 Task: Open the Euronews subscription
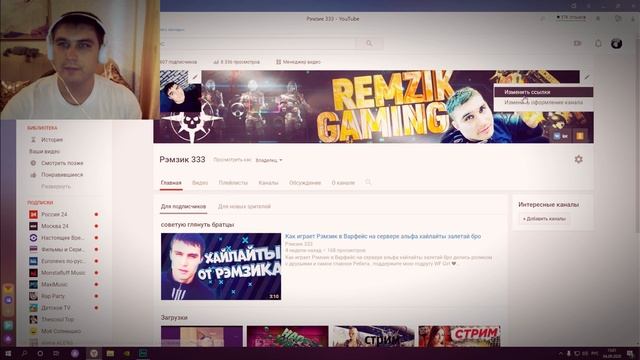point(63,261)
